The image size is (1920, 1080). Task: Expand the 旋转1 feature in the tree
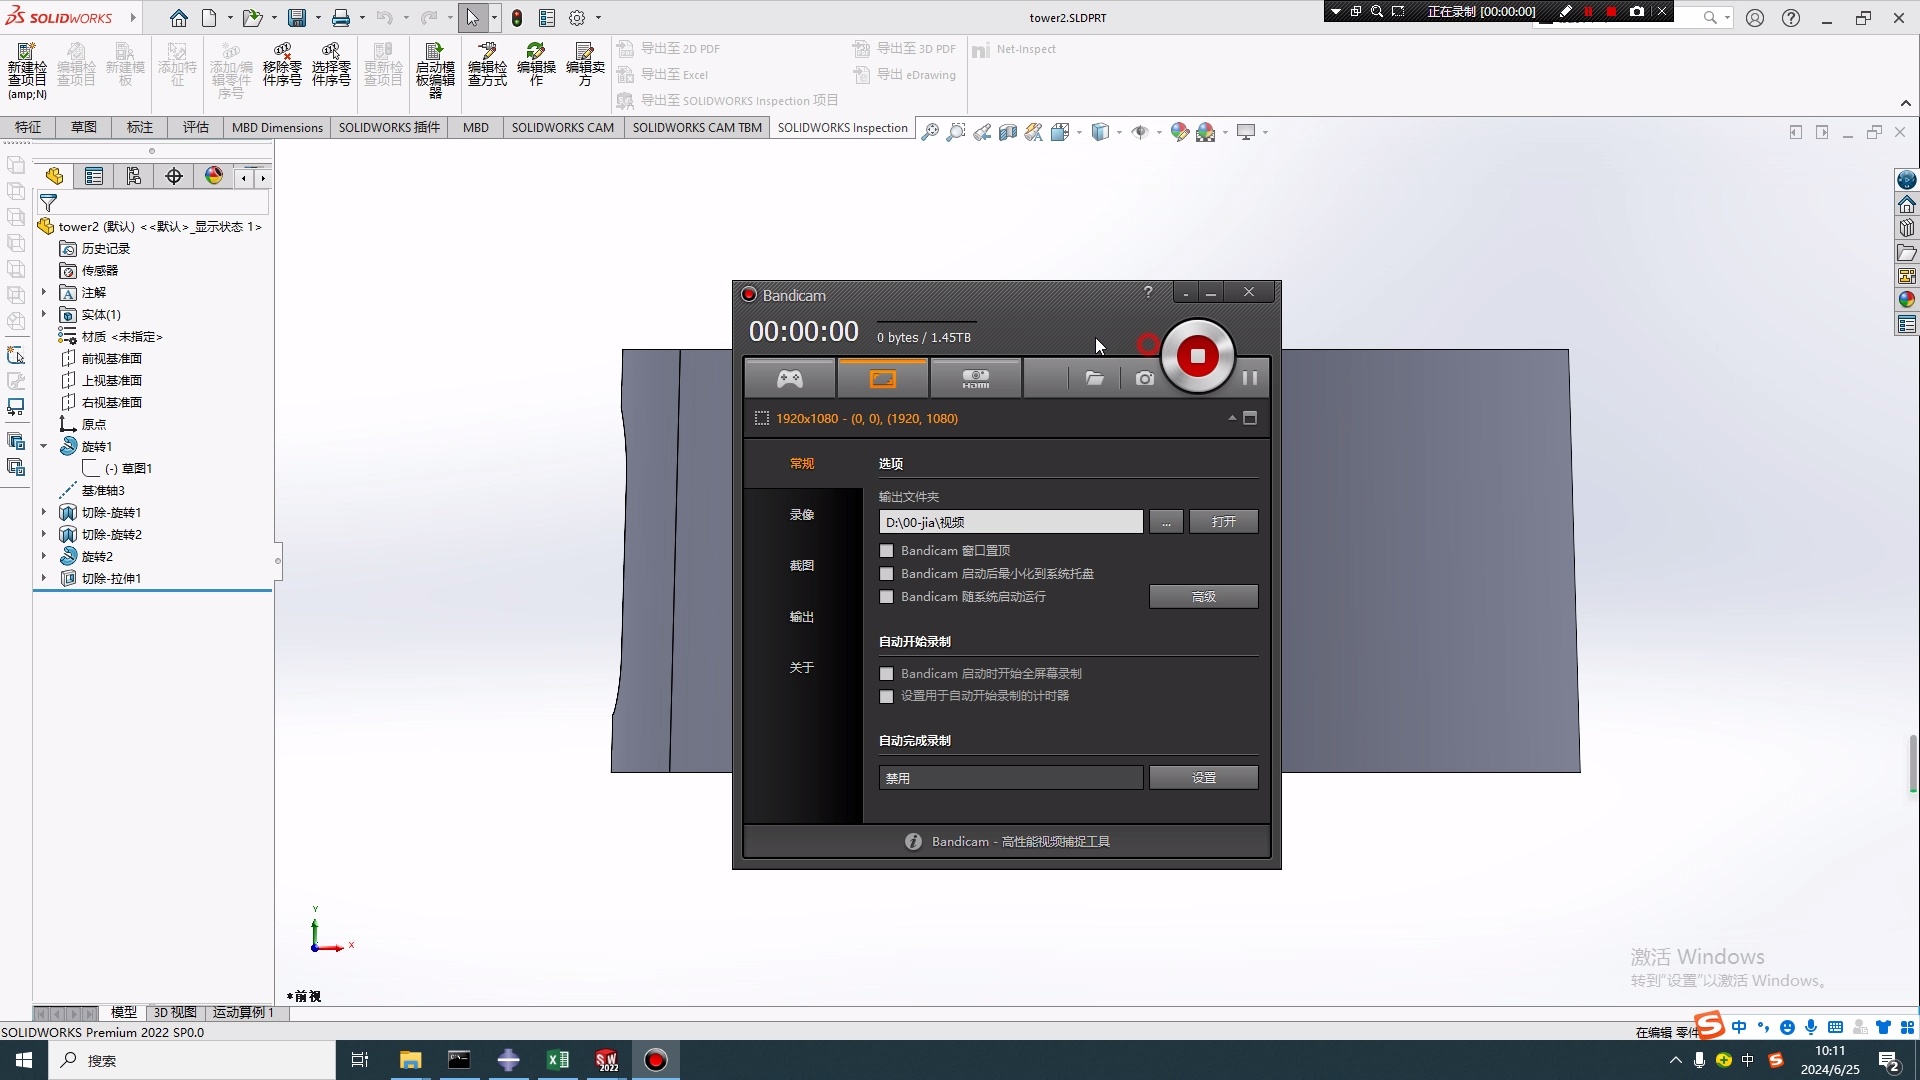click(43, 446)
